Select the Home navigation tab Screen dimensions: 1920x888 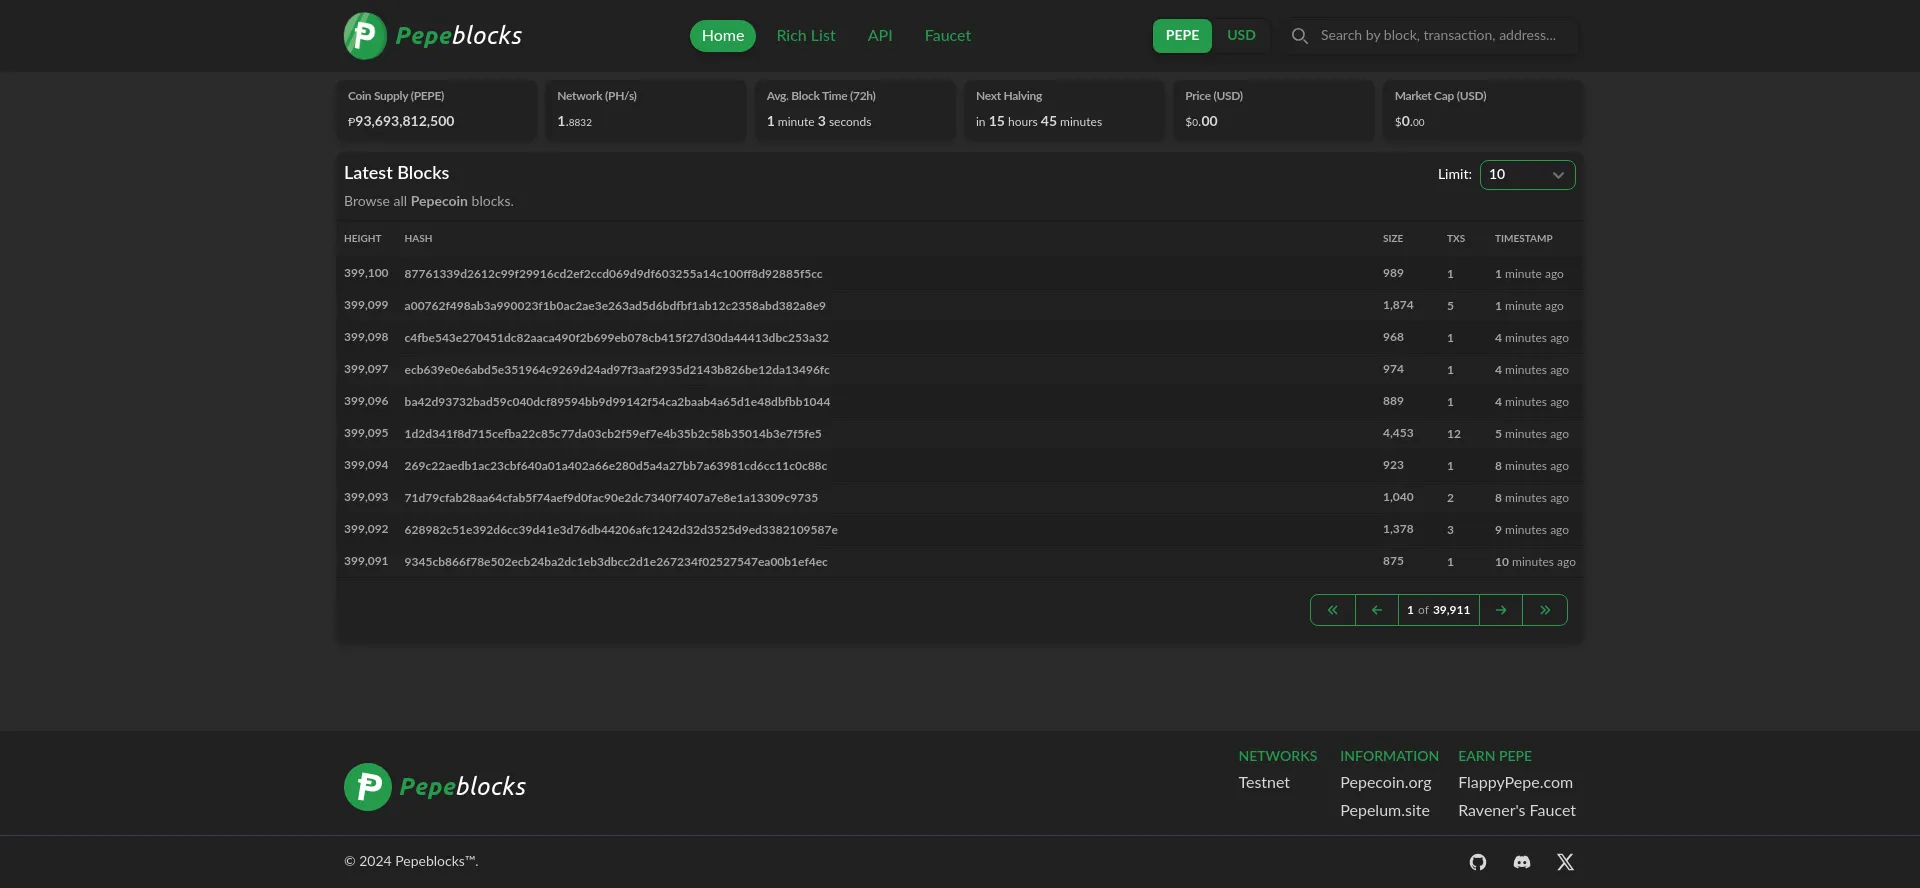click(x=723, y=36)
